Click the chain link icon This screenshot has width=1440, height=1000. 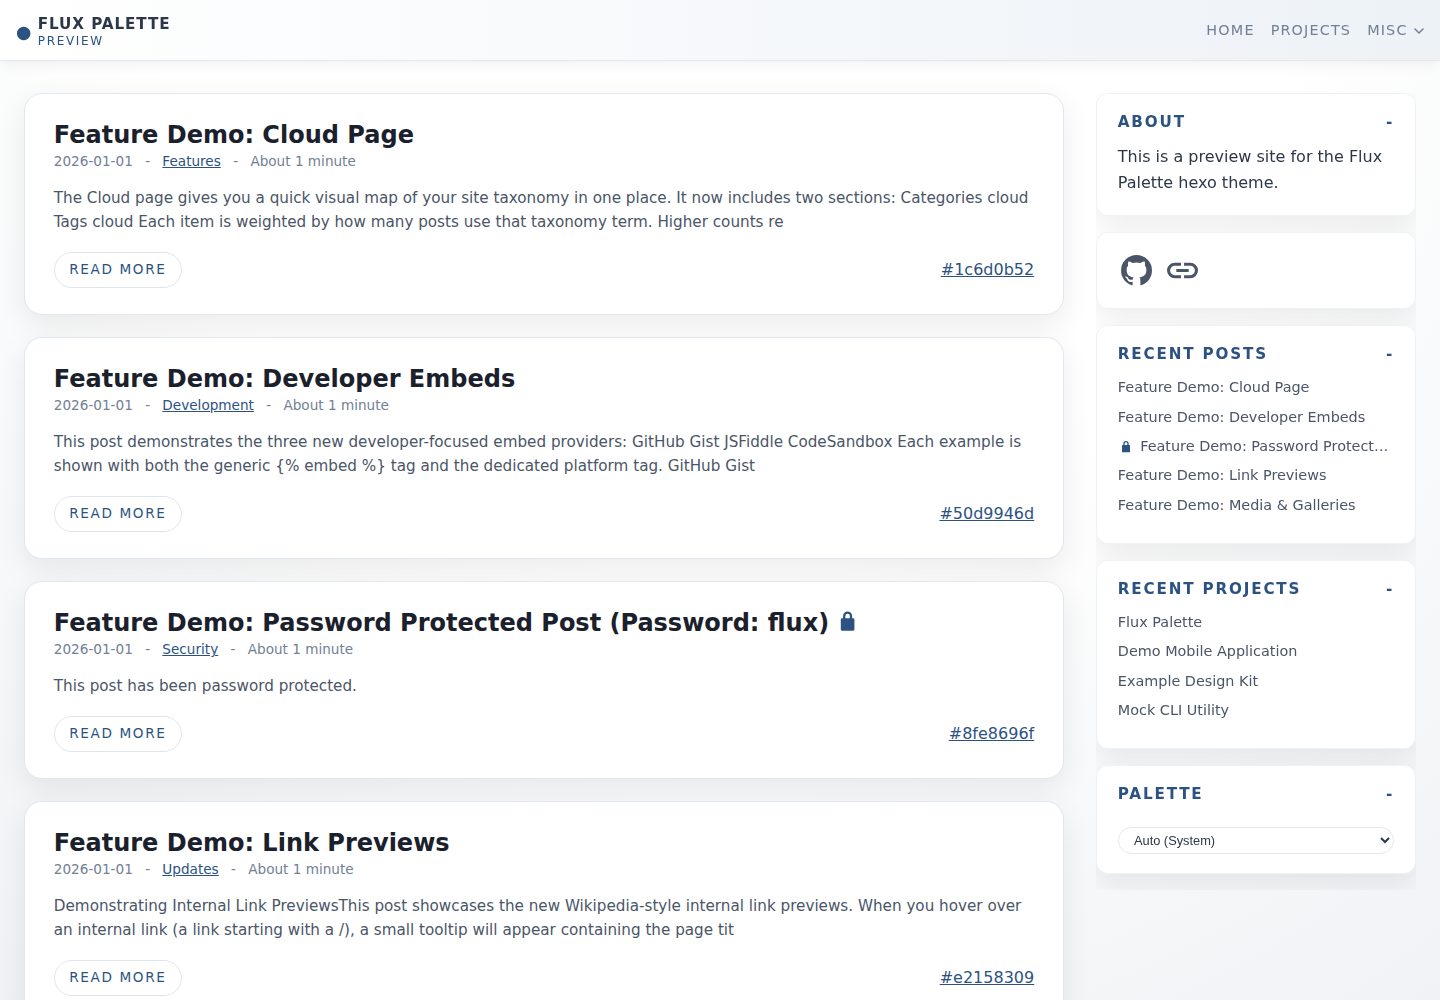[1182, 270]
